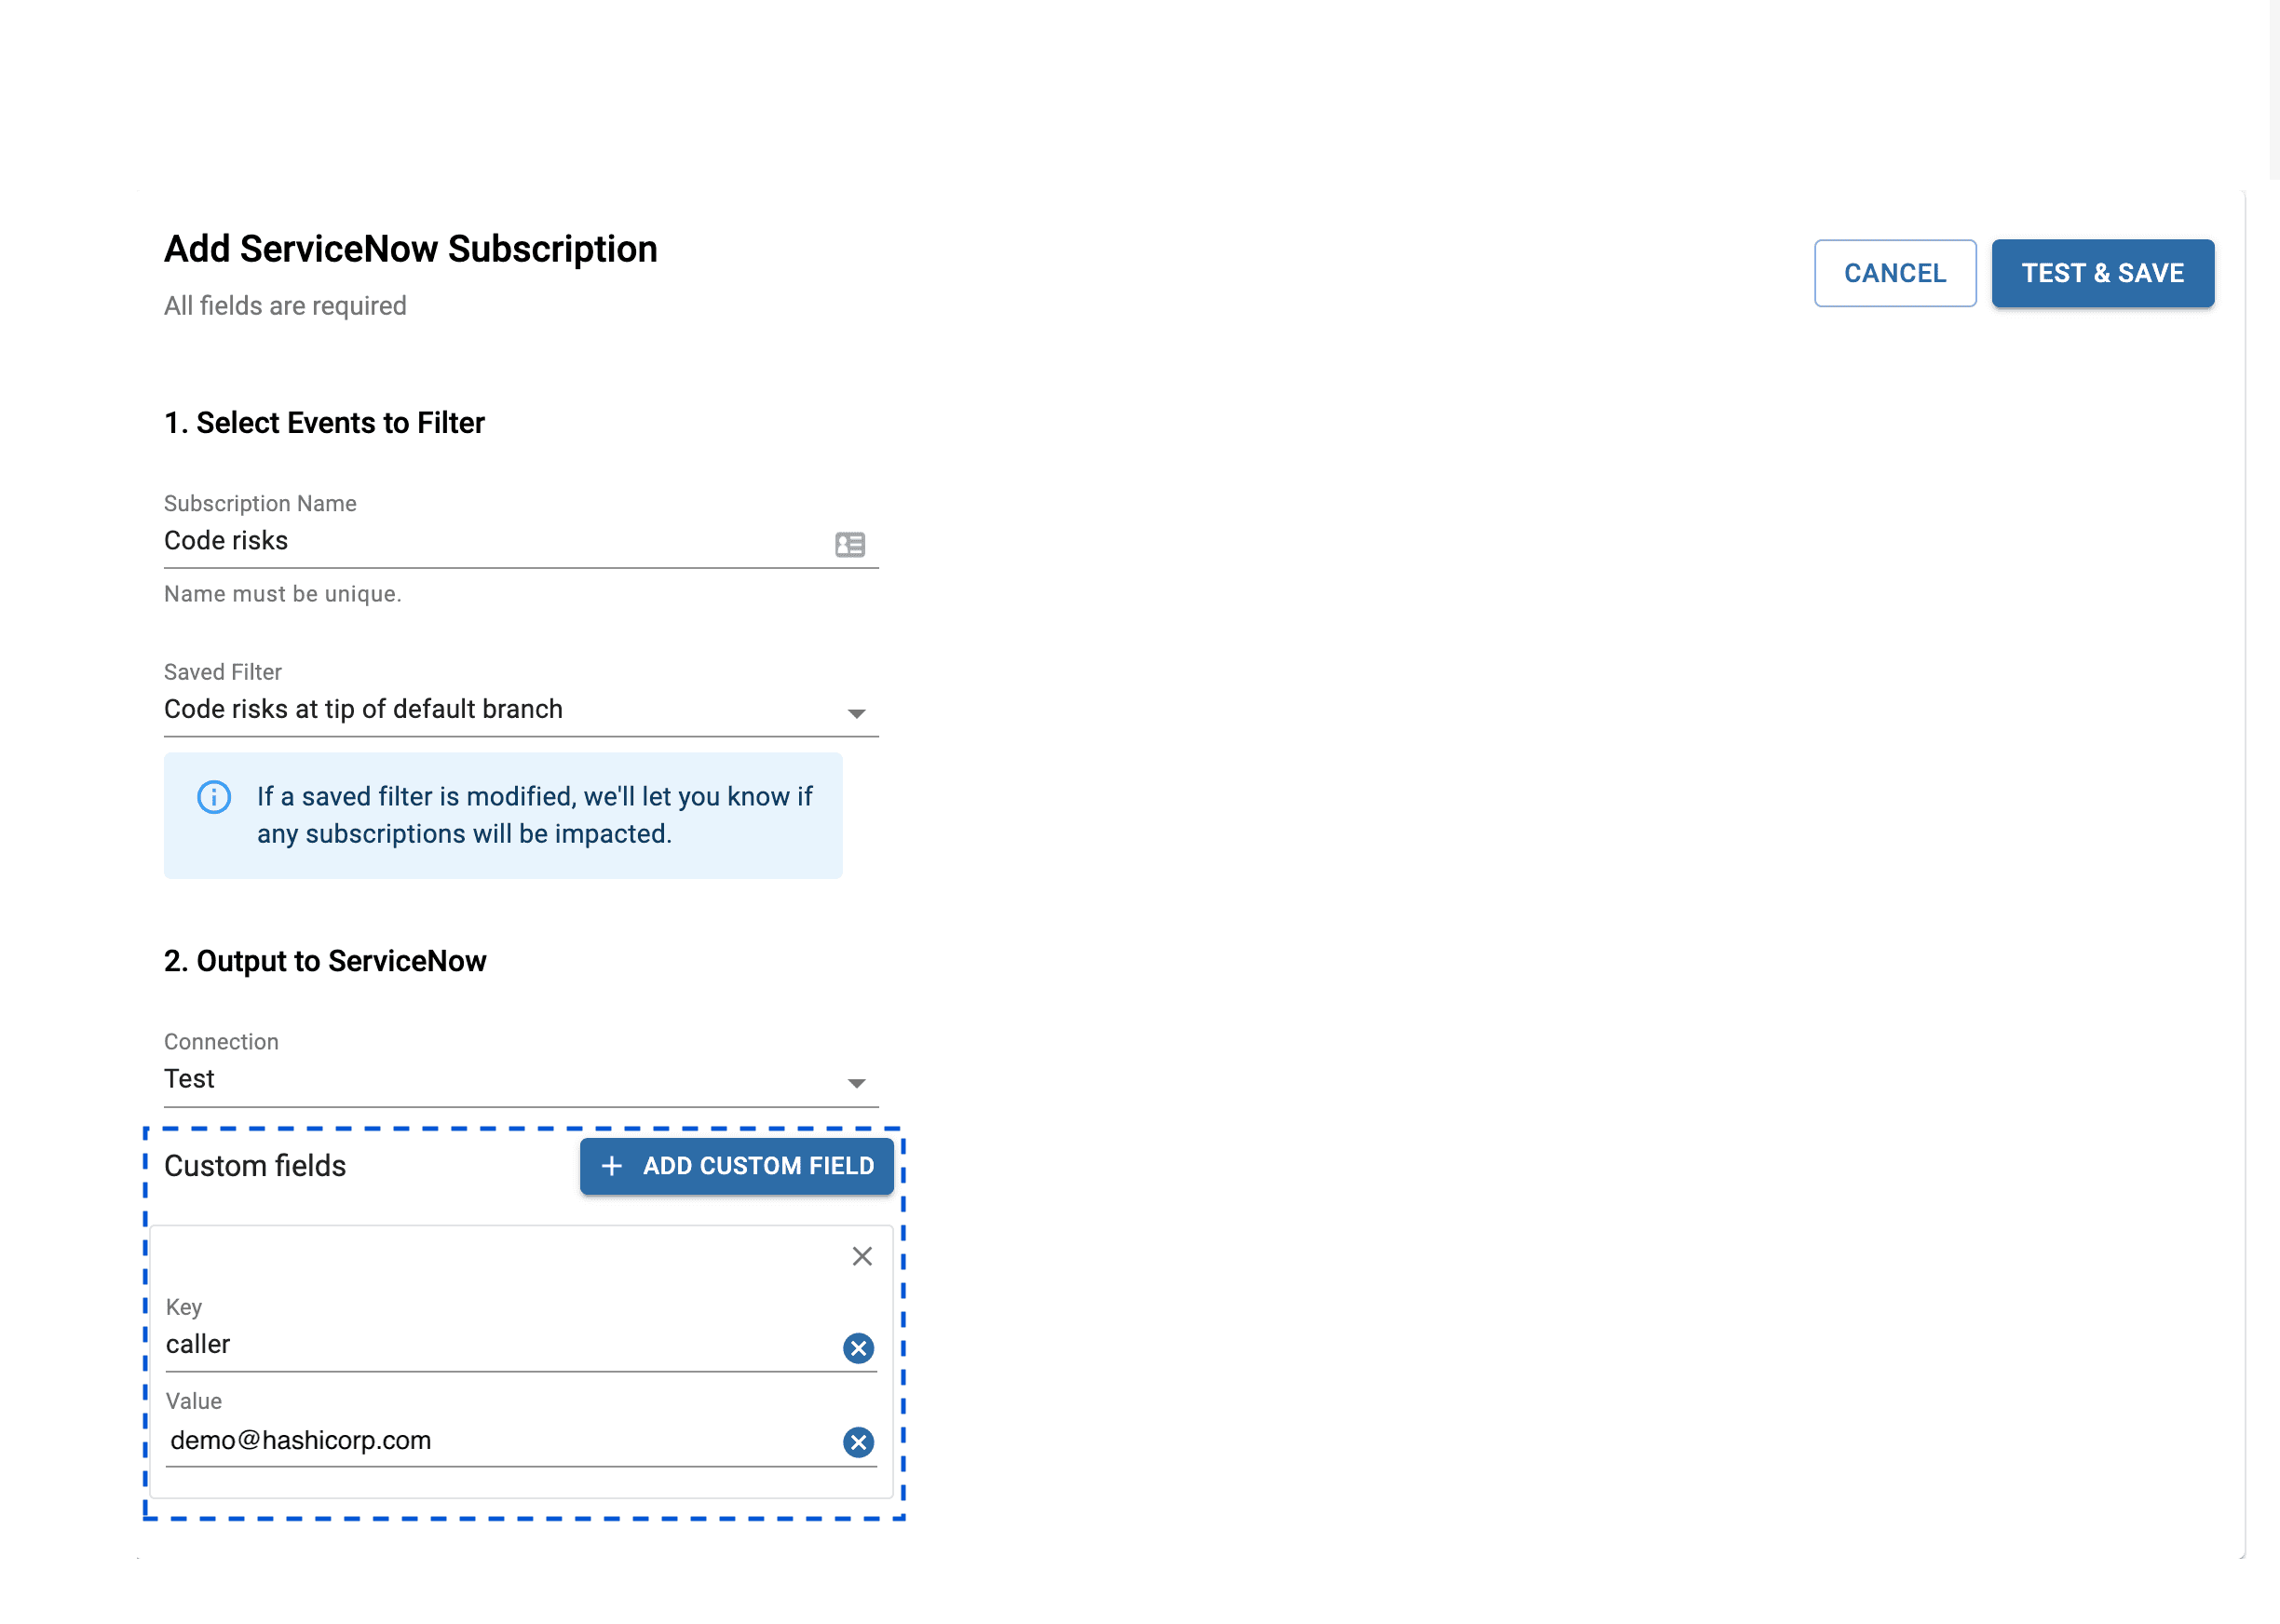Image resolution: width=2280 pixels, height=1624 pixels.
Task: Click the 'Custom fields' label
Action: click(x=255, y=1166)
